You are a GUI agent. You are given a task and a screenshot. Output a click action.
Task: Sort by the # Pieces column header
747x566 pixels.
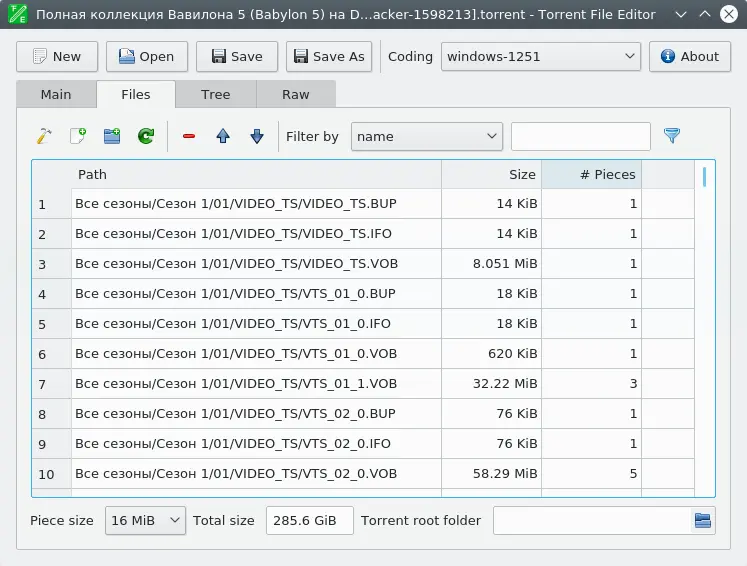click(592, 175)
